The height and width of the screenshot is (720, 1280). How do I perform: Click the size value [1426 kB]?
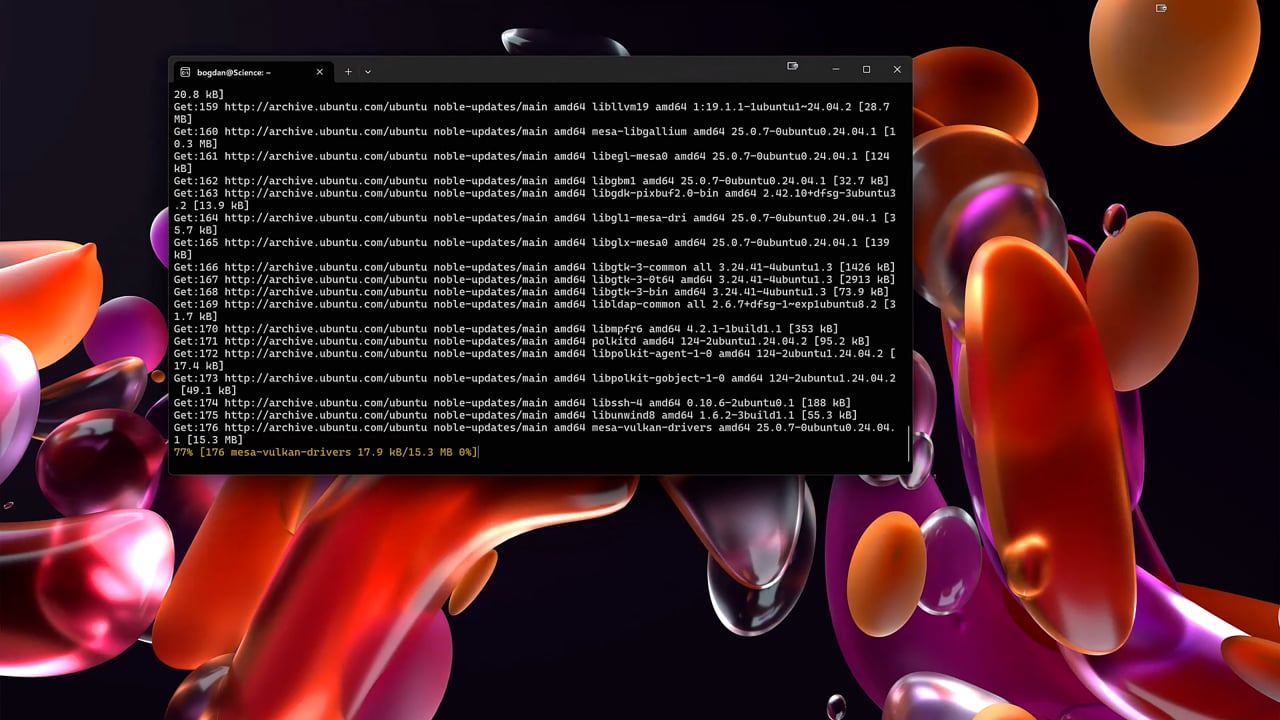(x=867, y=267)
